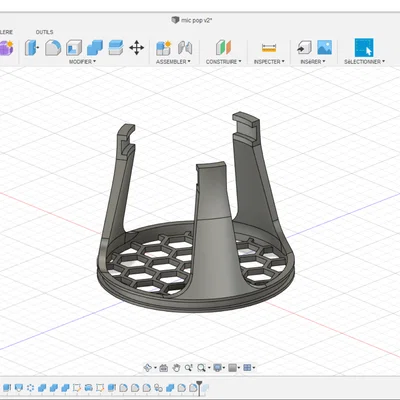Image resolution: width=400 pixels, height=400 pixels.
Task: Click the Combine bodies icon
Action: (x=95, y=48)
